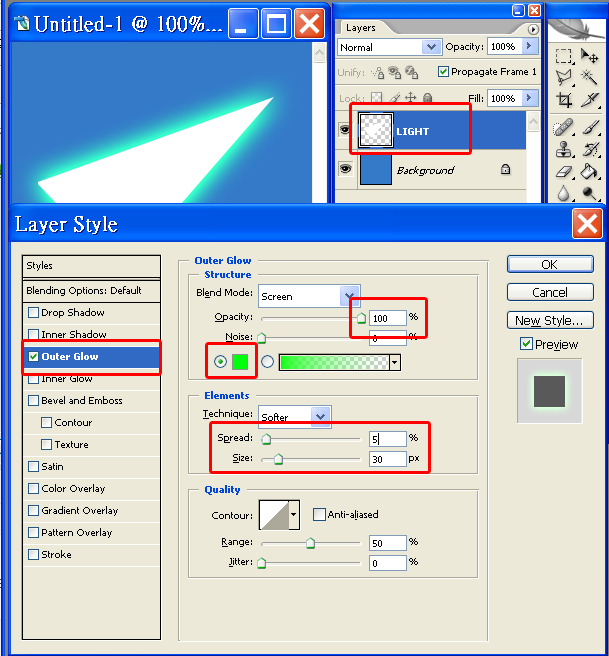
Task: Toggle the Propagate Frame 1 checkbox
Action: pos(443,72)
